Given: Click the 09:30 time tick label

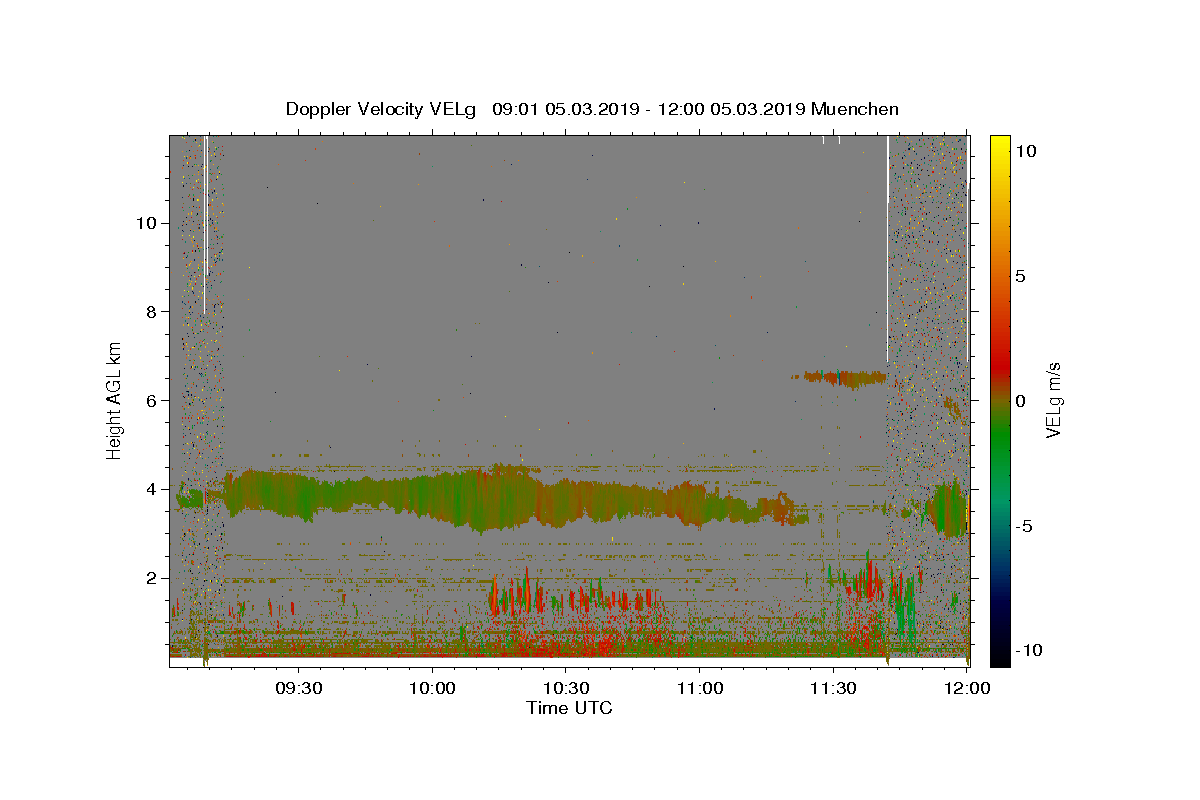Looking at the screenshot, I should [x=298, y=689].
